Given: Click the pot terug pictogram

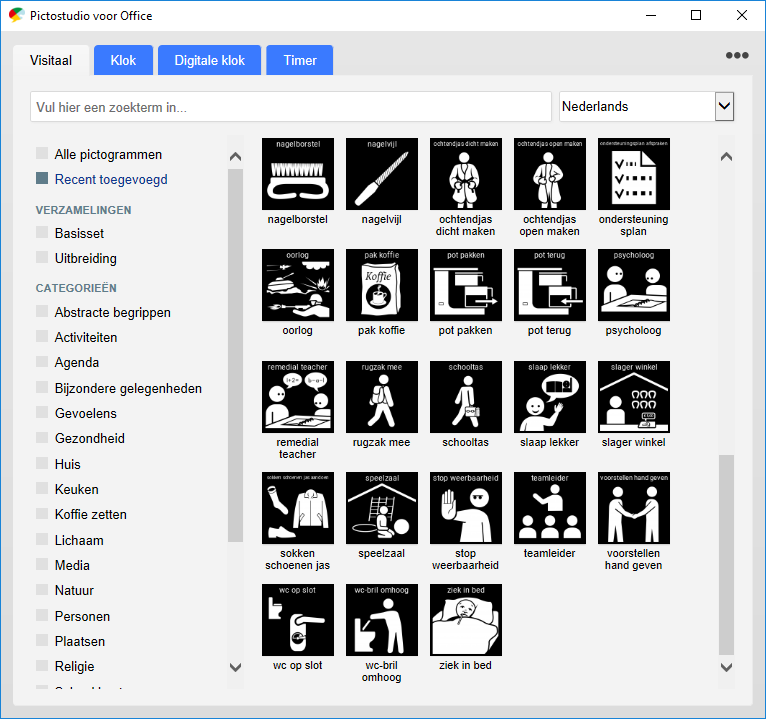Looking at the screenshot, I should 550,285.
